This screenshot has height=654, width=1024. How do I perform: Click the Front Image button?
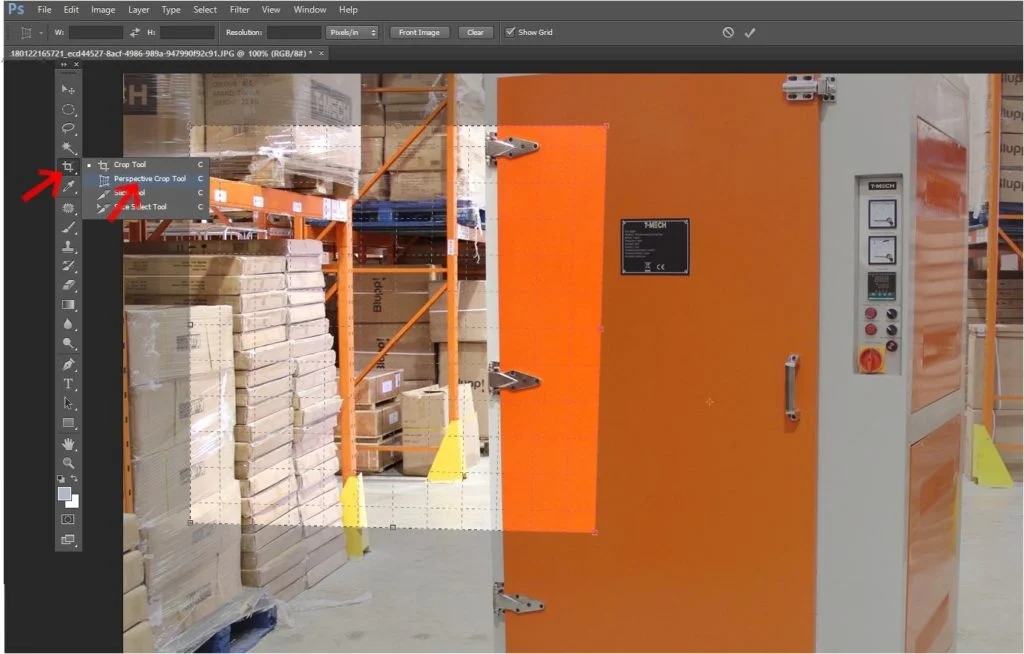coord(419,32)
